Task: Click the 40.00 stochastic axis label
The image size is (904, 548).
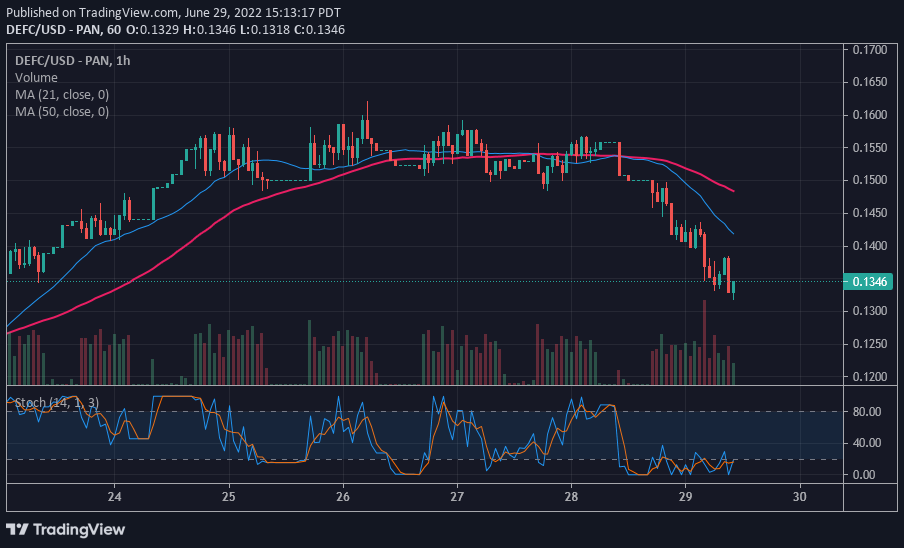Action: (867, 443)
